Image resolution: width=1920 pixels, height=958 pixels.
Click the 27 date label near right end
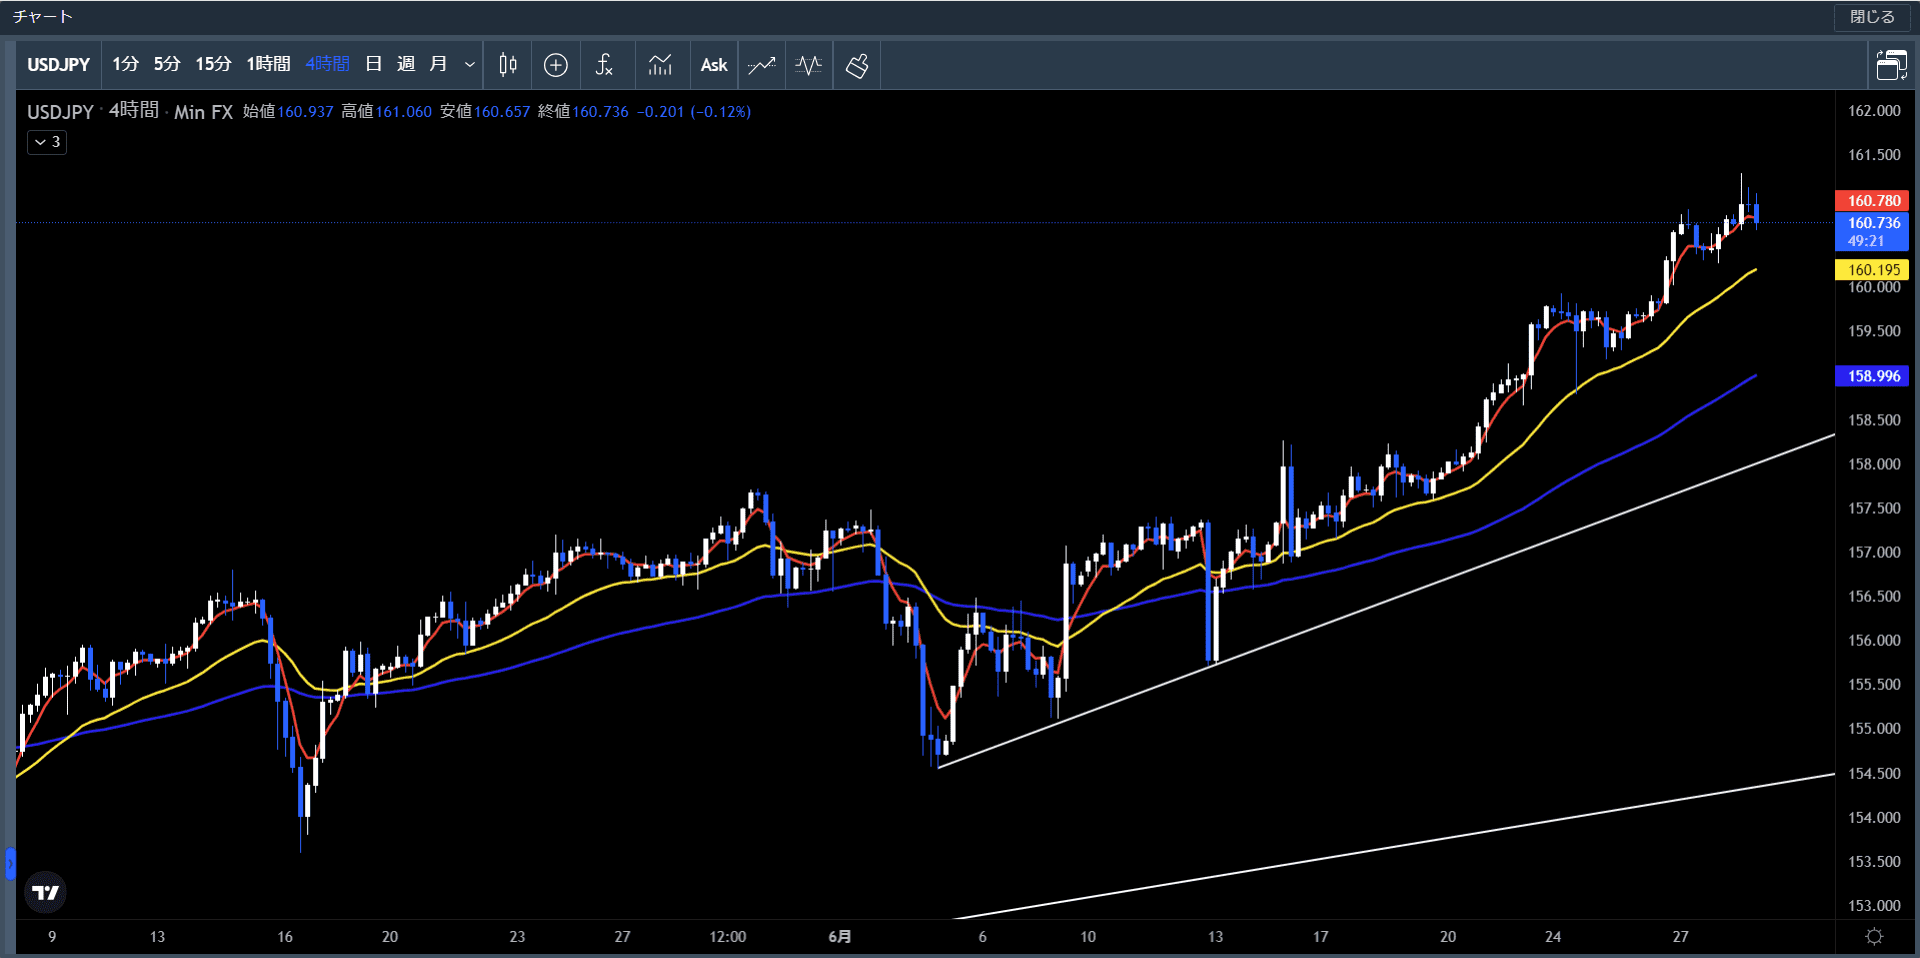click(1680, 937)
